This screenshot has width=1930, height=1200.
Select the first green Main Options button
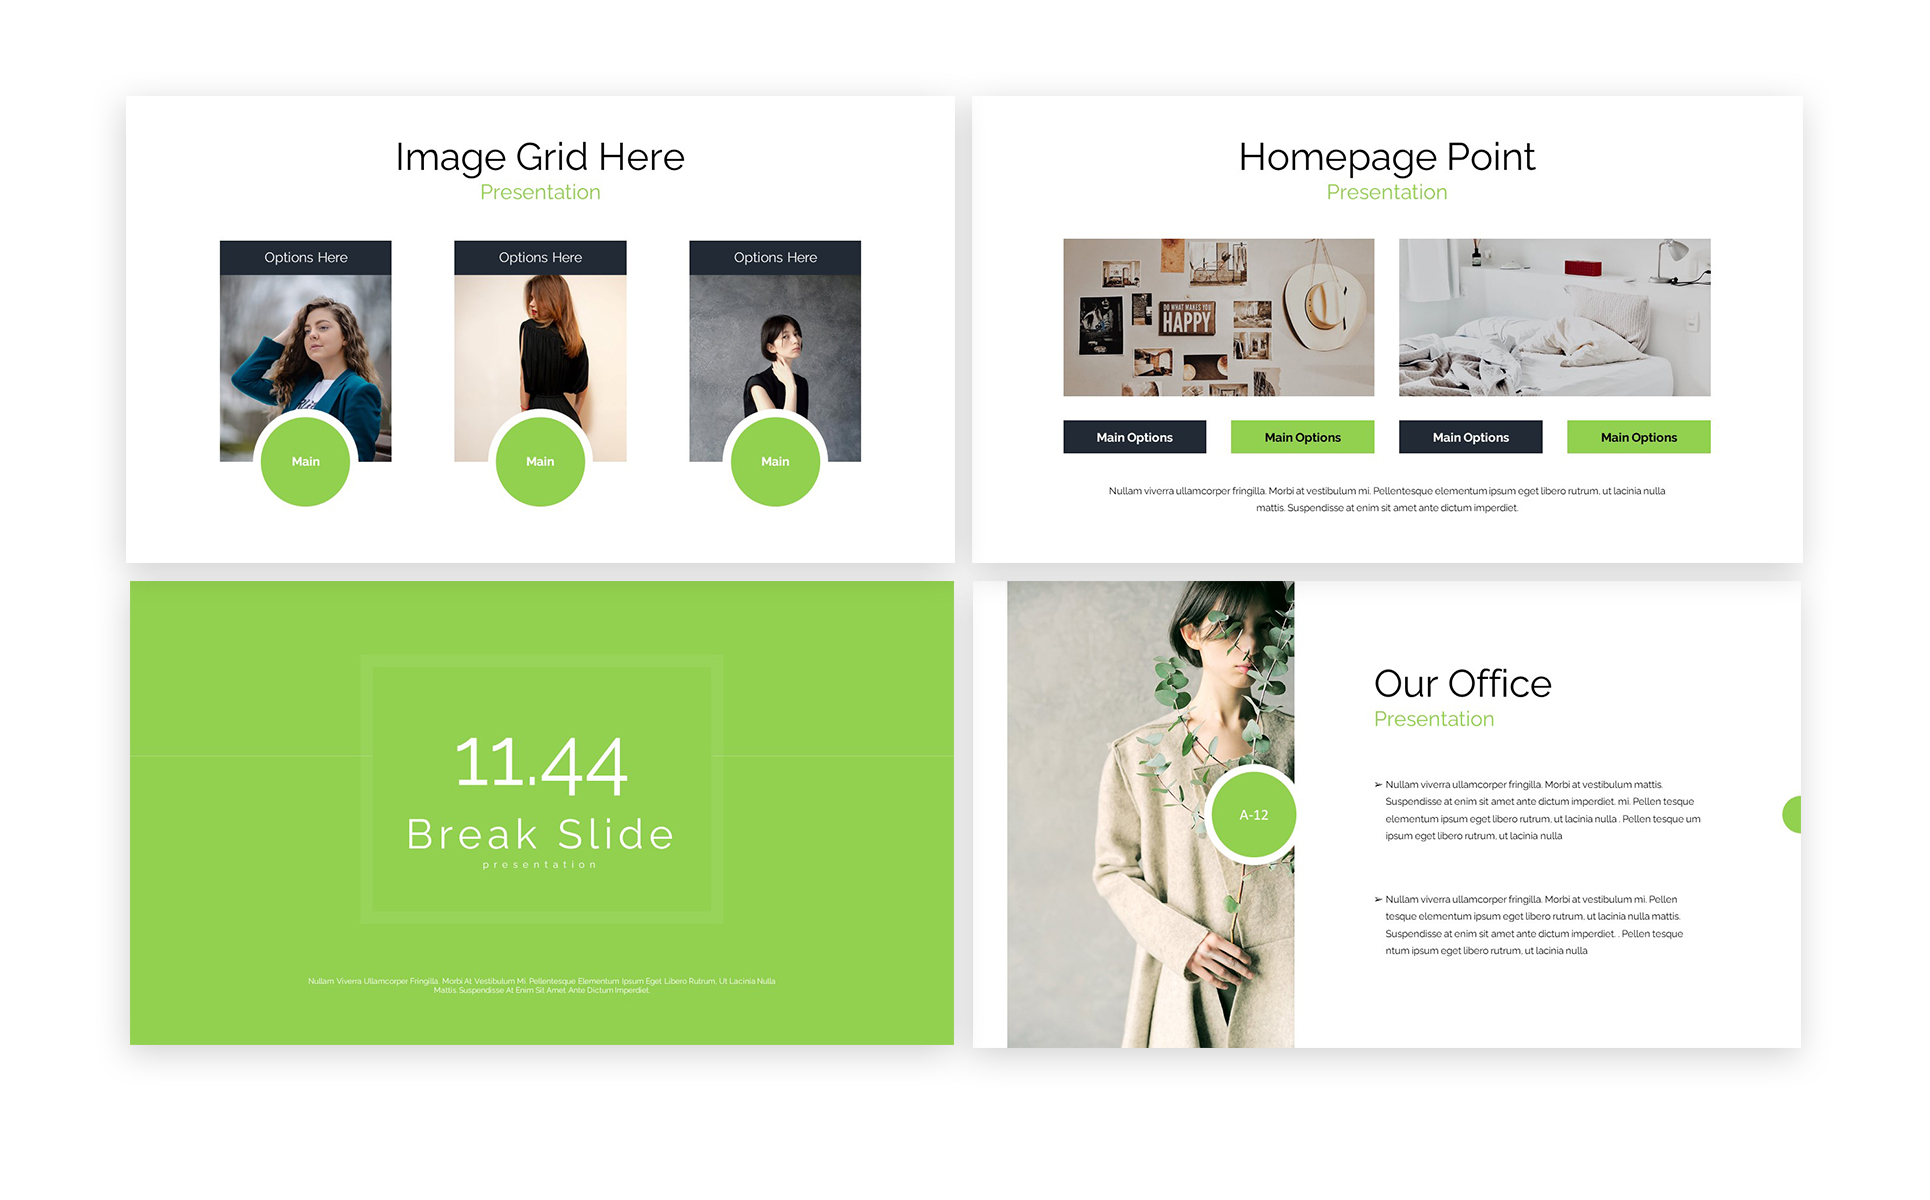click(x=1302, y=437)
